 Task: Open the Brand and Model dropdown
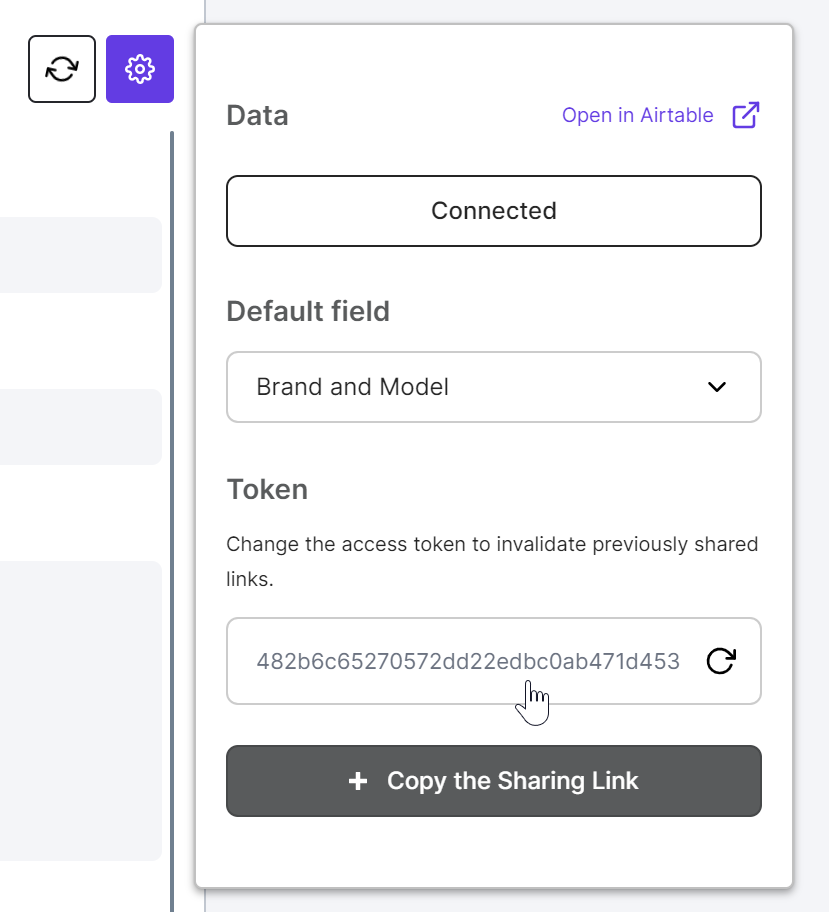tap(494, 387)
